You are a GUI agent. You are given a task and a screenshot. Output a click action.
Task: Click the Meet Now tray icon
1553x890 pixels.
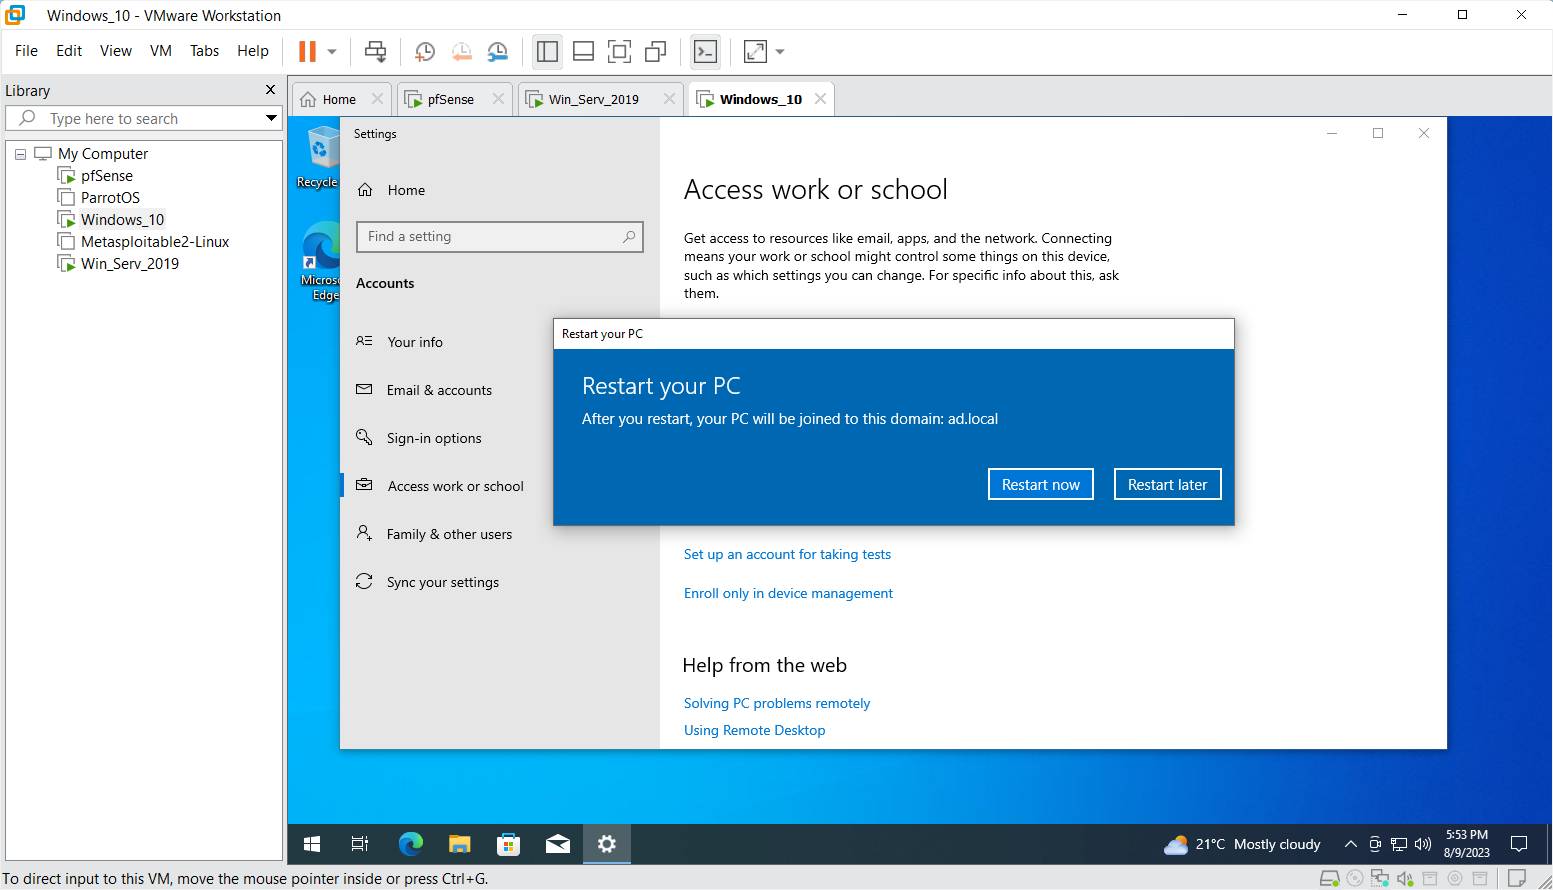click(1375, 844)
